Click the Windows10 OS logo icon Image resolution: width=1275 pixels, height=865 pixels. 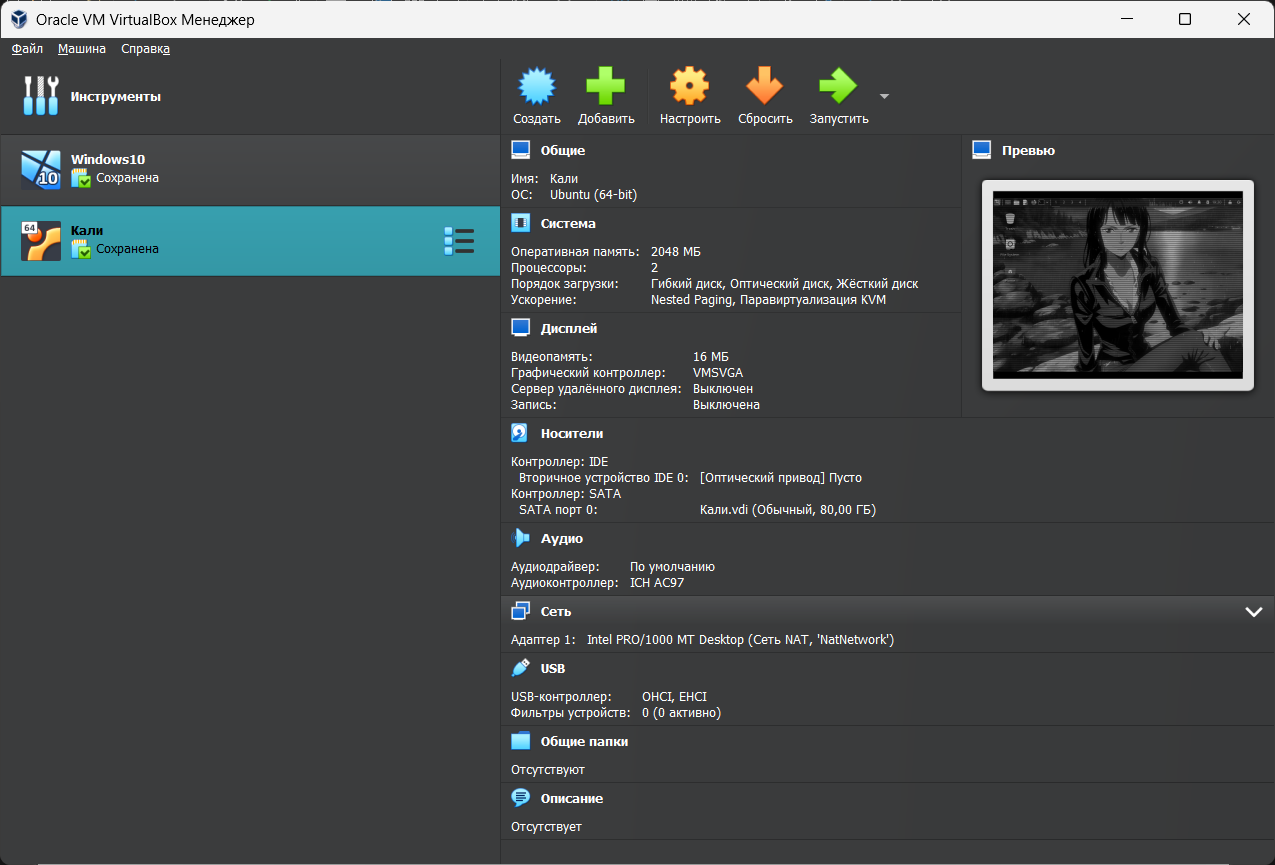pos(41,170)
